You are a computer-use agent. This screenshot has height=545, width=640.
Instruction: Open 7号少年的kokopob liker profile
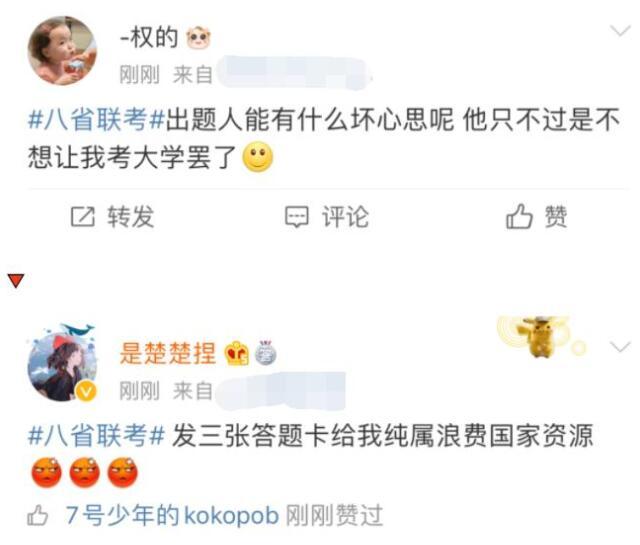pos(173,515)
